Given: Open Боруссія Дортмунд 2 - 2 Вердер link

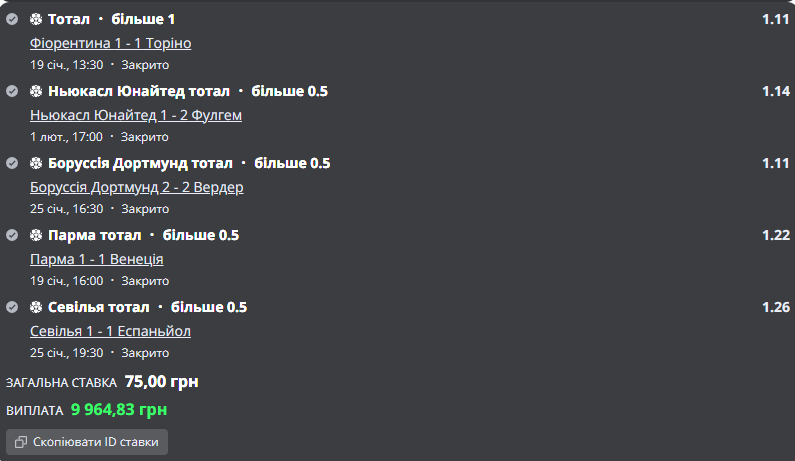Looking at the screenshot, I should pos(137,188).
